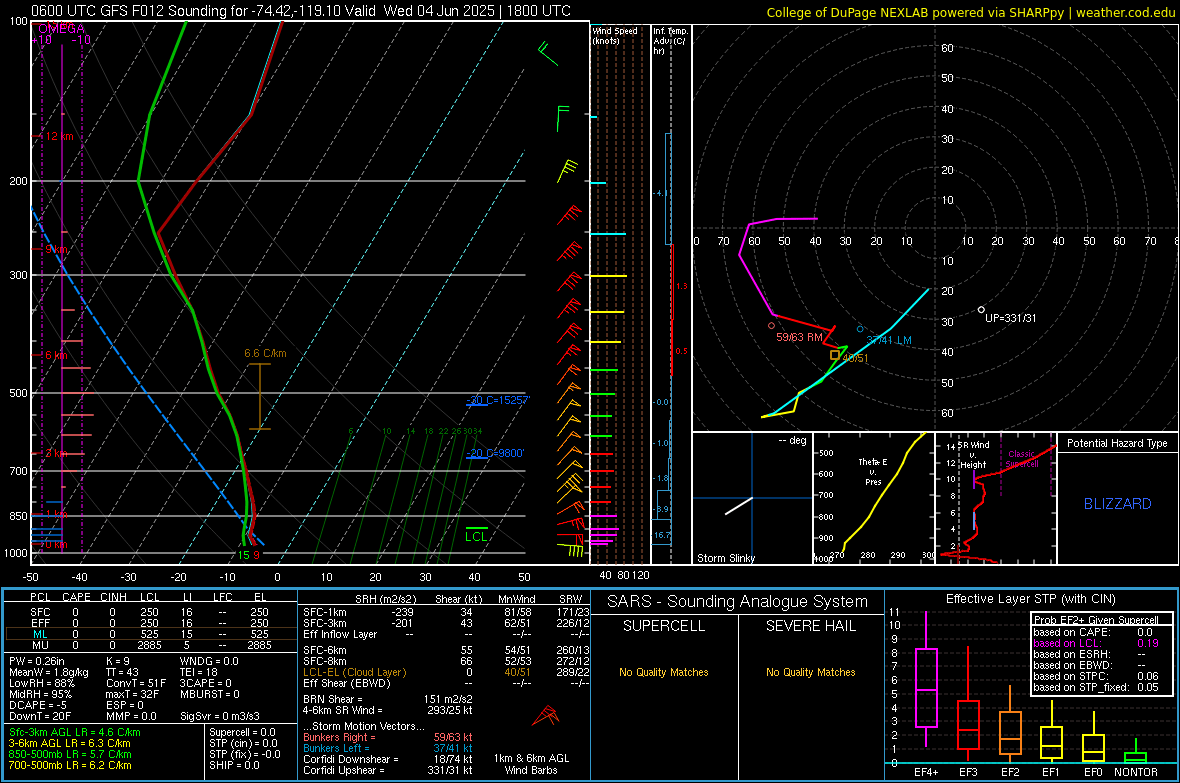The image size is (1180, 783).
Task: Click the magenta 'Classic Supercell' label
Action: point(1022,459)
